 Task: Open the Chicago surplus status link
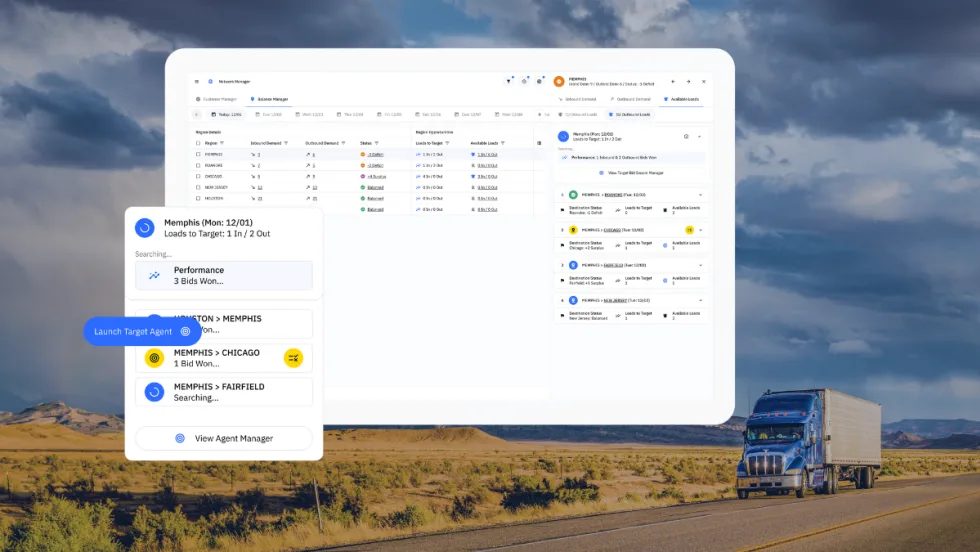coord(377,176)
